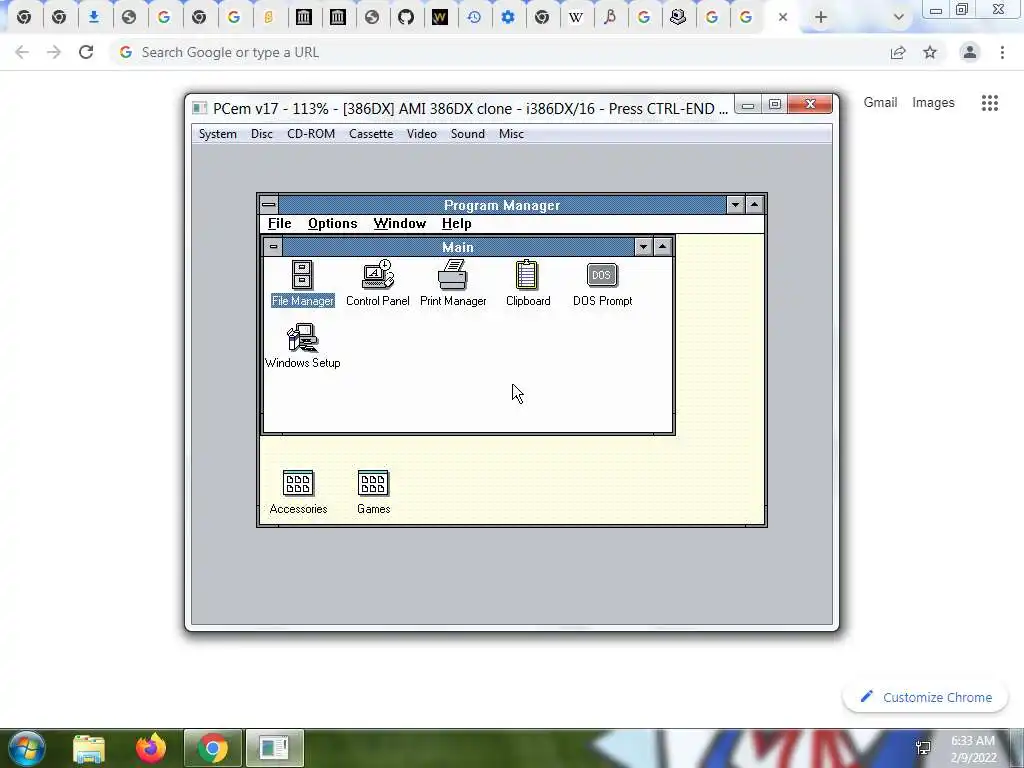Open Program Manager's File menu
The image size is (1024, 768).
280,223
